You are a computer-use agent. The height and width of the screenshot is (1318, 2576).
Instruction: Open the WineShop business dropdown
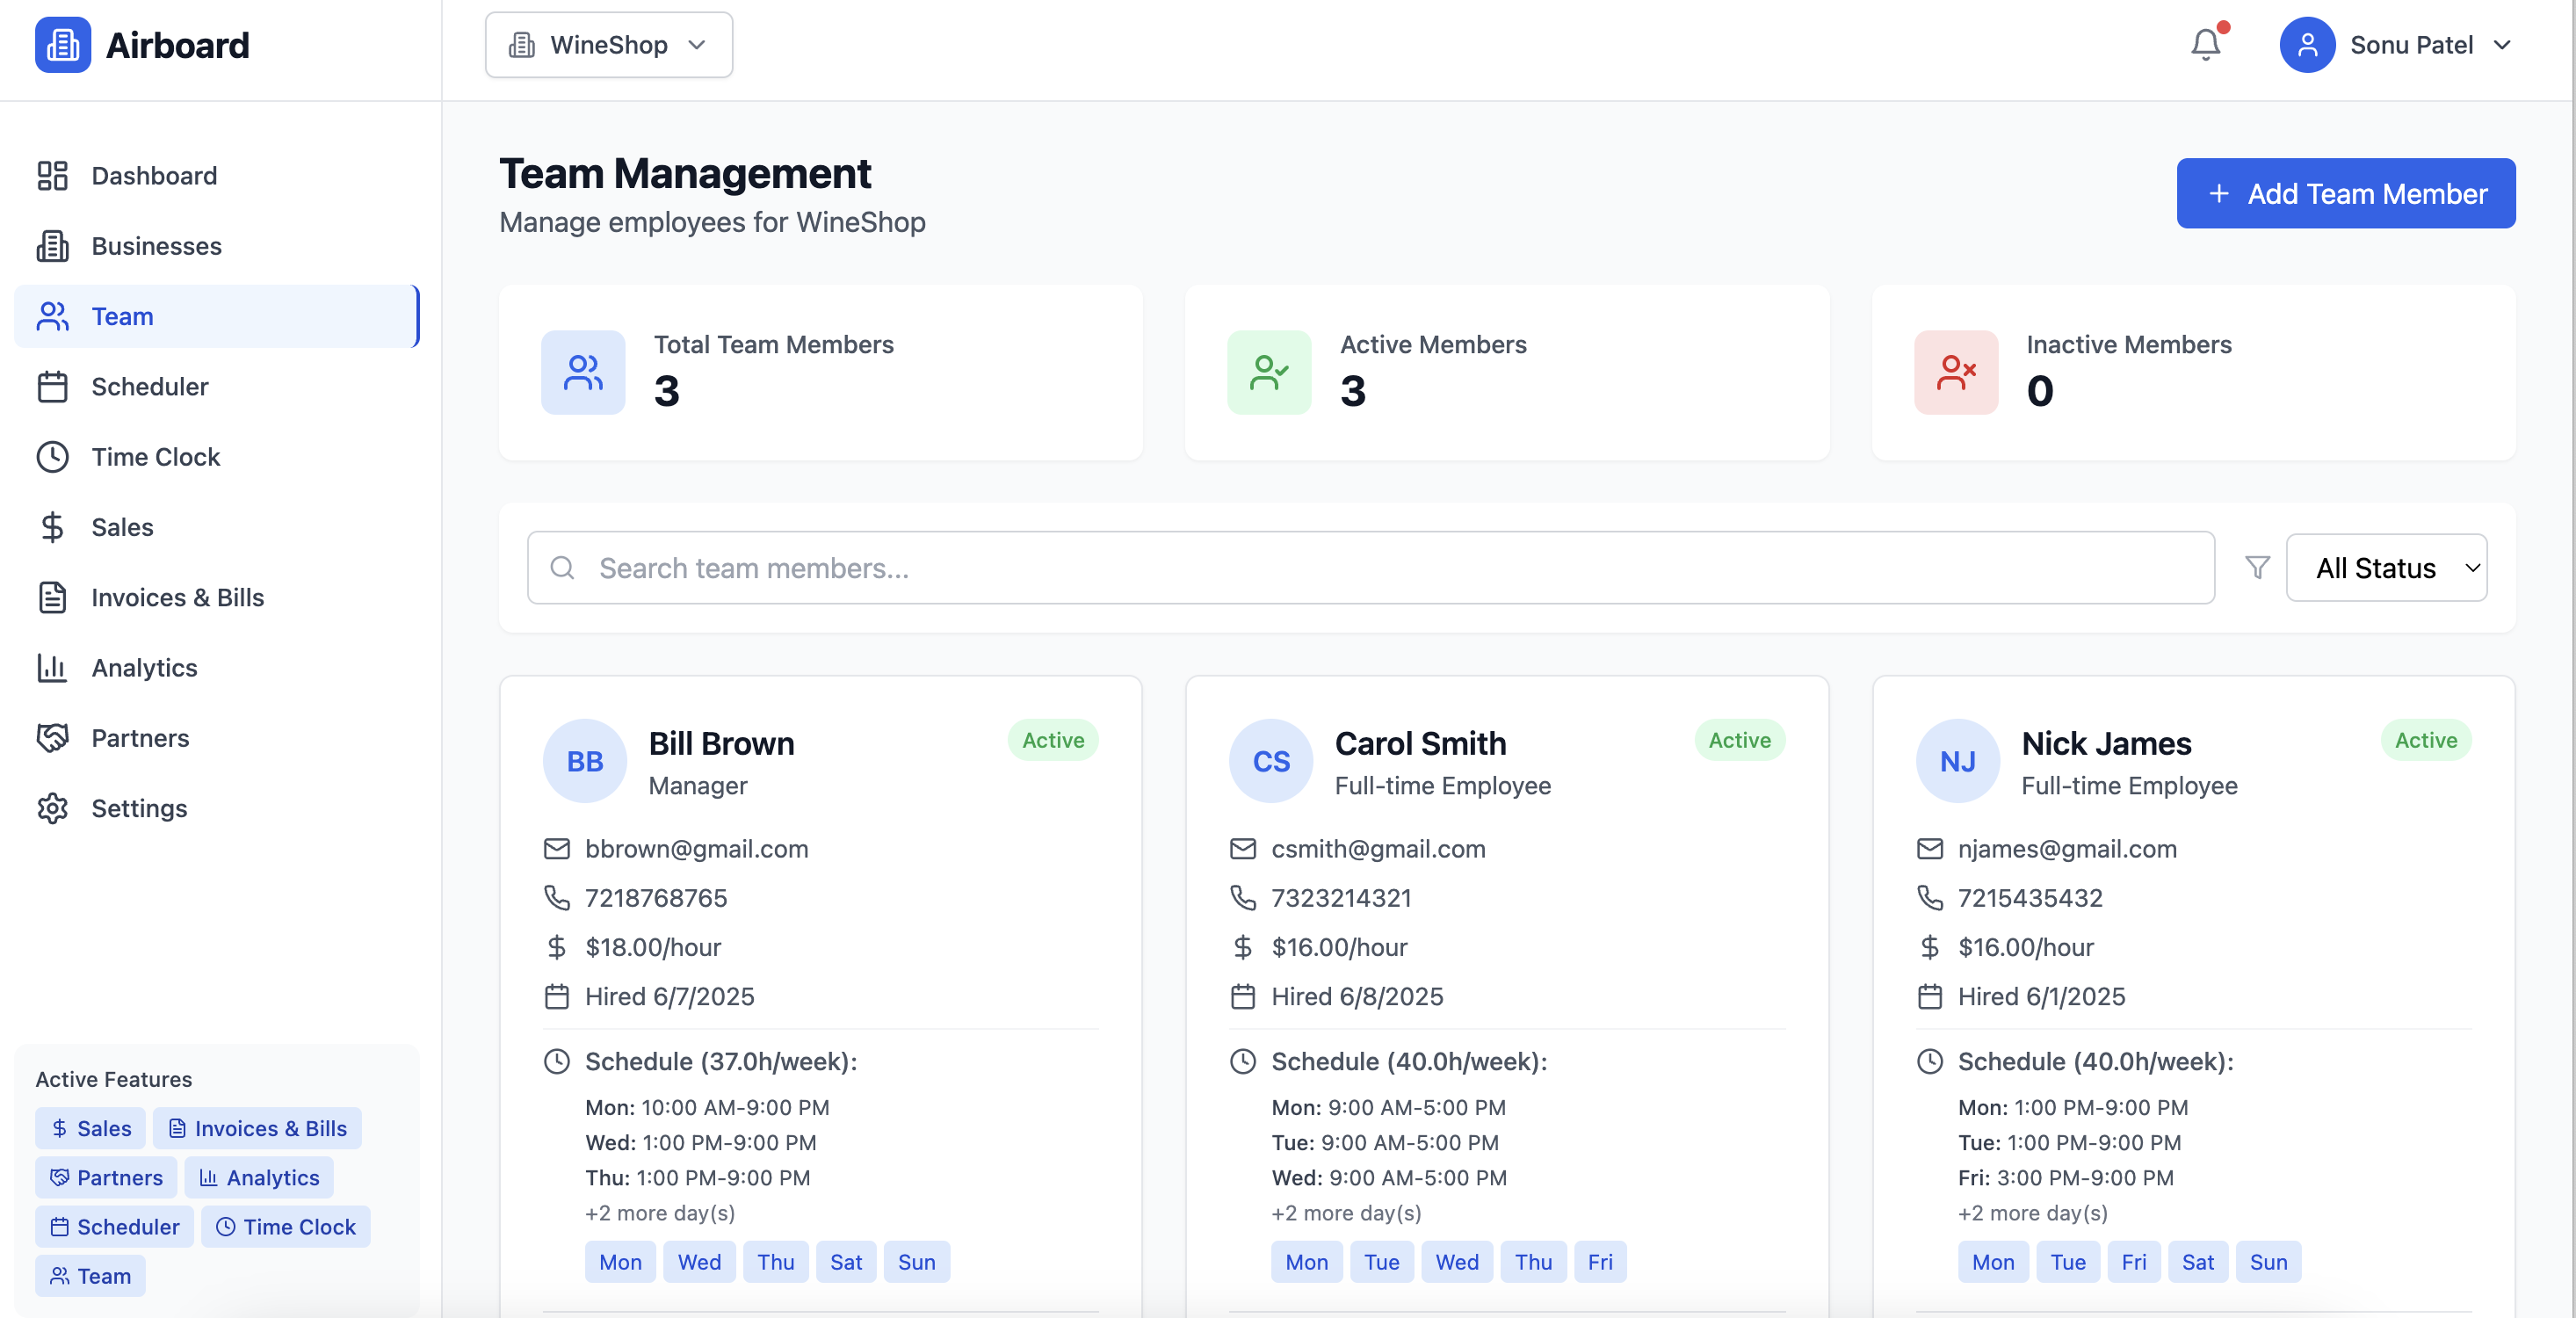coord(608,45)
